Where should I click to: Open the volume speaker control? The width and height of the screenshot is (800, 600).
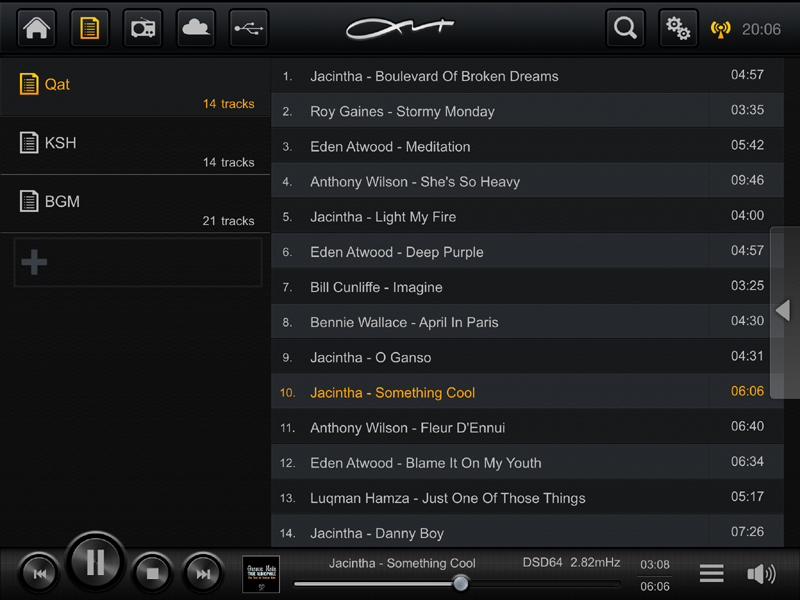761,573
